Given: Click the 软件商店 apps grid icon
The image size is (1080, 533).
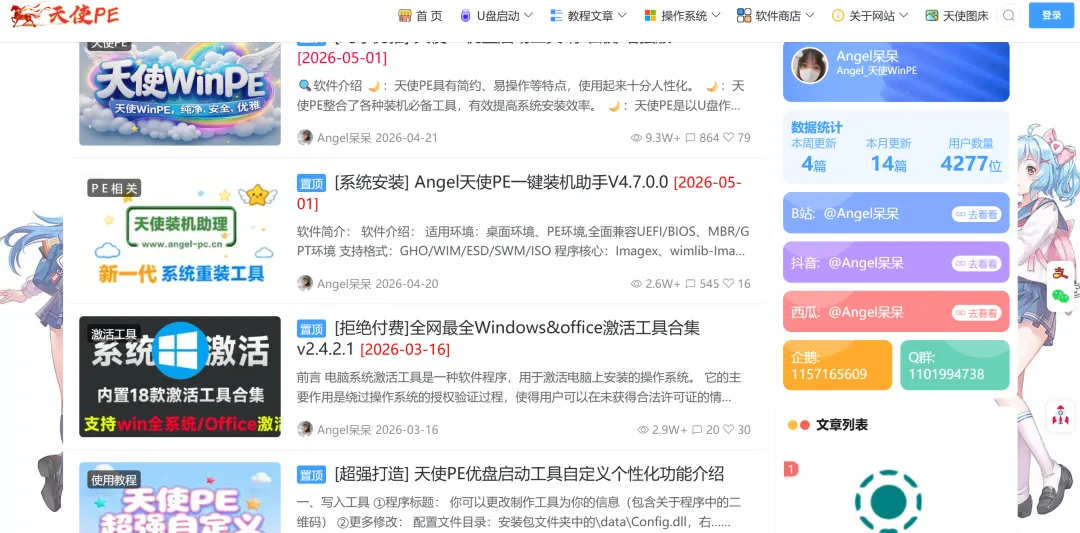Looking at the screenshot, I should 743,15.
